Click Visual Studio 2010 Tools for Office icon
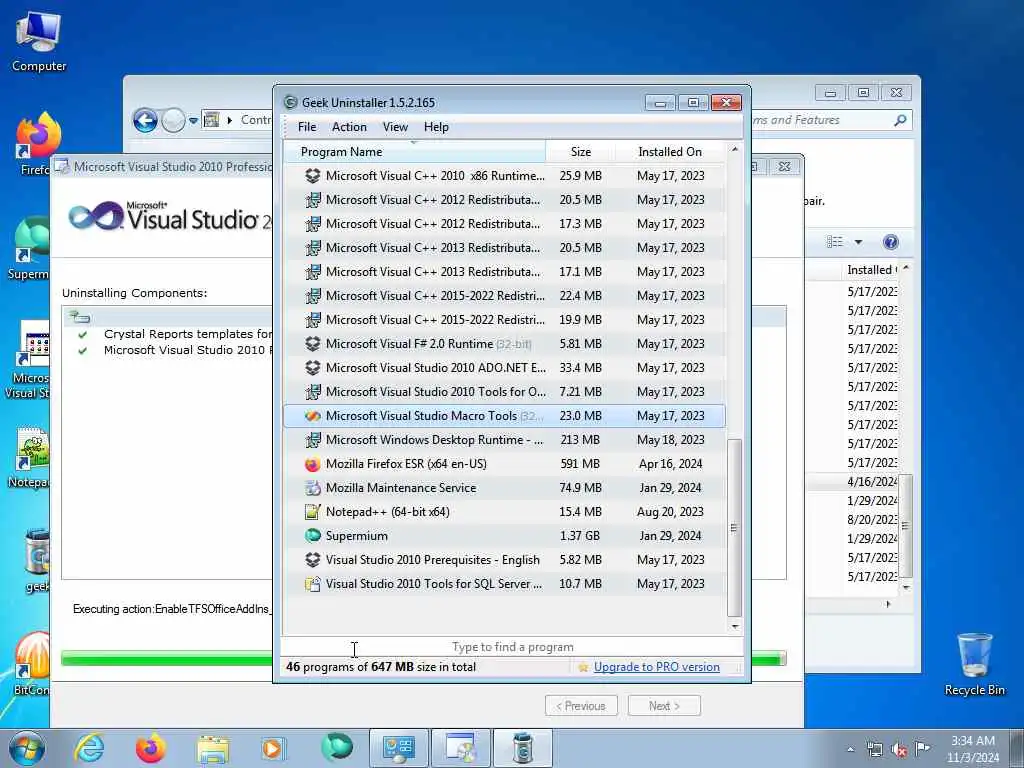This screenshot has height=768, width=1024. 313,392
